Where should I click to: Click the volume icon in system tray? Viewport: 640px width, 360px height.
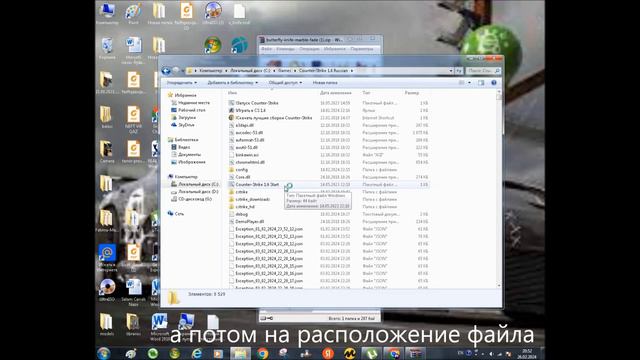[x=491, y=354]
